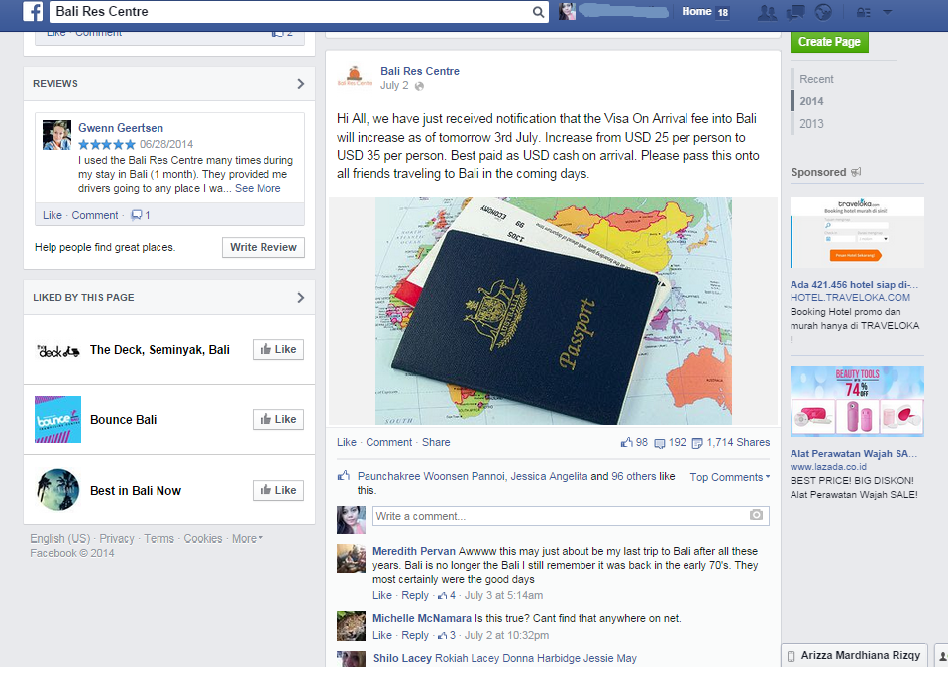Click the search magnifier icon

pos(537,12)
